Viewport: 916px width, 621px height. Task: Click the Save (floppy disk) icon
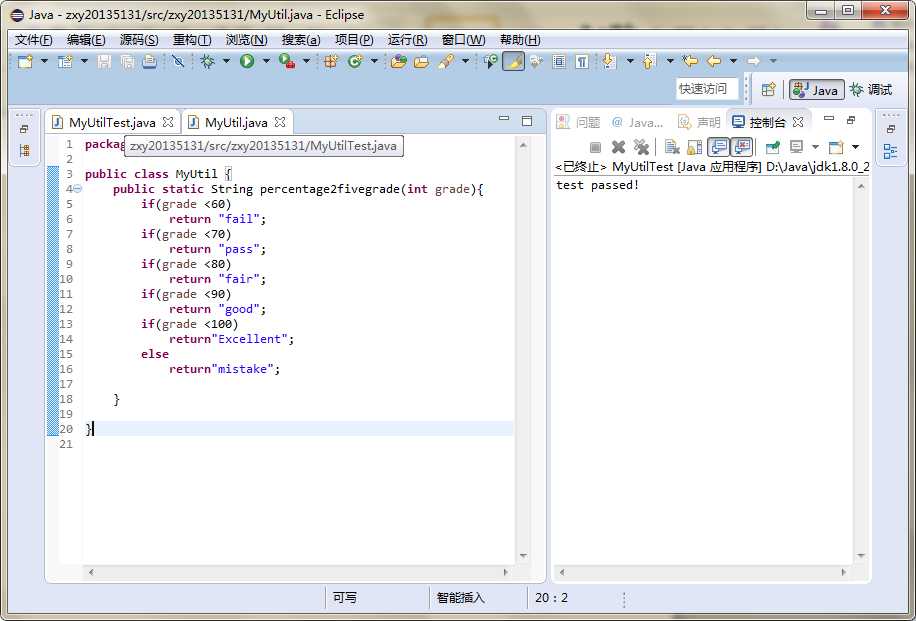point(104,61)
